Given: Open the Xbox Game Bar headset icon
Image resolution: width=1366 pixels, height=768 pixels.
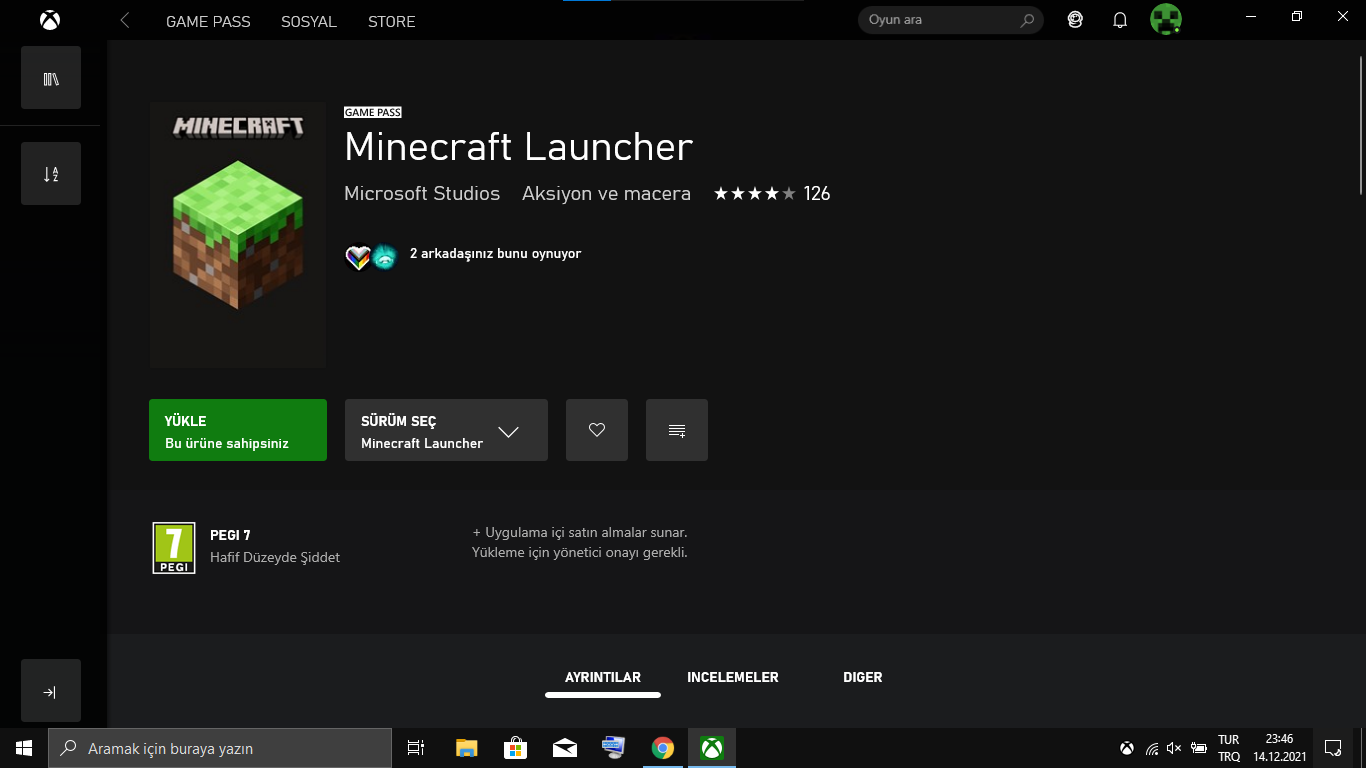Looking at the screenshot, I should pyautogui.click(x=1075, y=20).
